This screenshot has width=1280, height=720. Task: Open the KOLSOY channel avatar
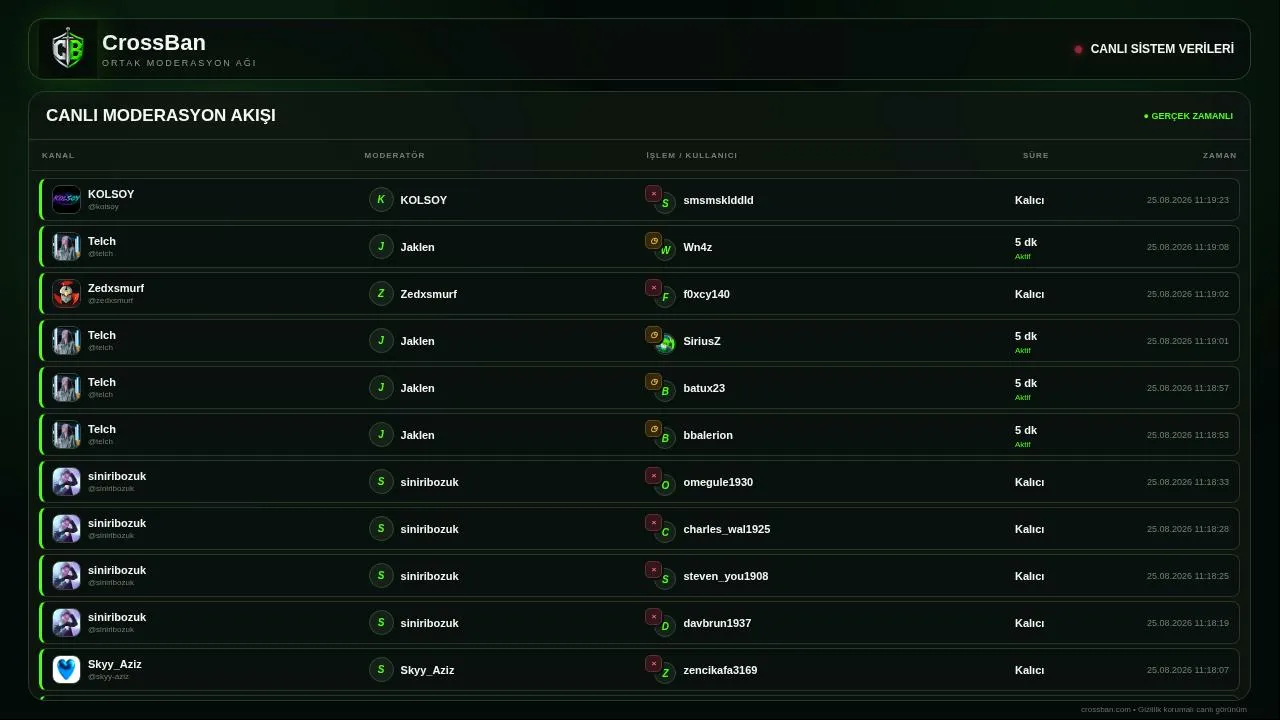66,199
